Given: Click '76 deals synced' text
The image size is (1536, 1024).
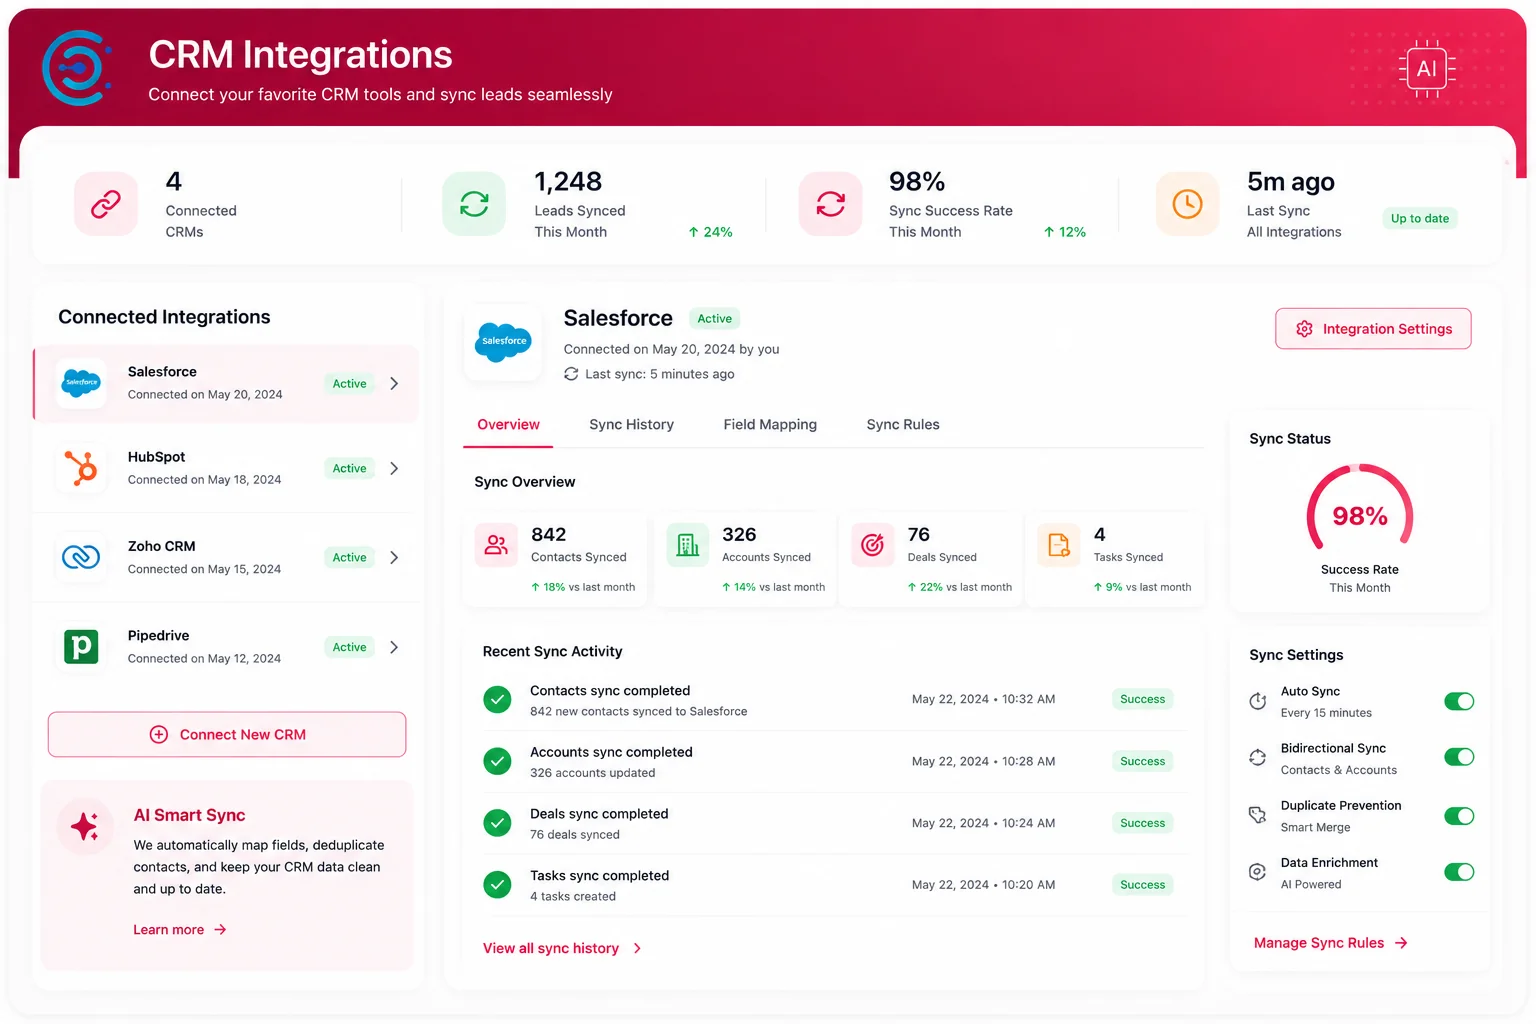Looking at the screenshot, I should (575, 835).
